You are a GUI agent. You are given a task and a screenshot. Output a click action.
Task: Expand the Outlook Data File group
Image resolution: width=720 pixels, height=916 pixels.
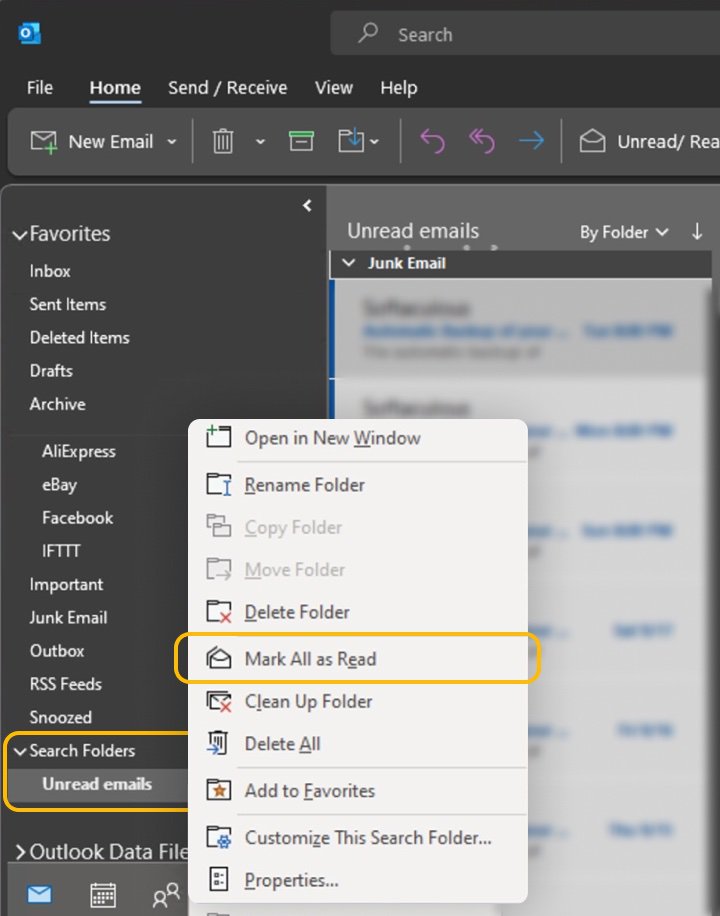[x=20, y=852]
